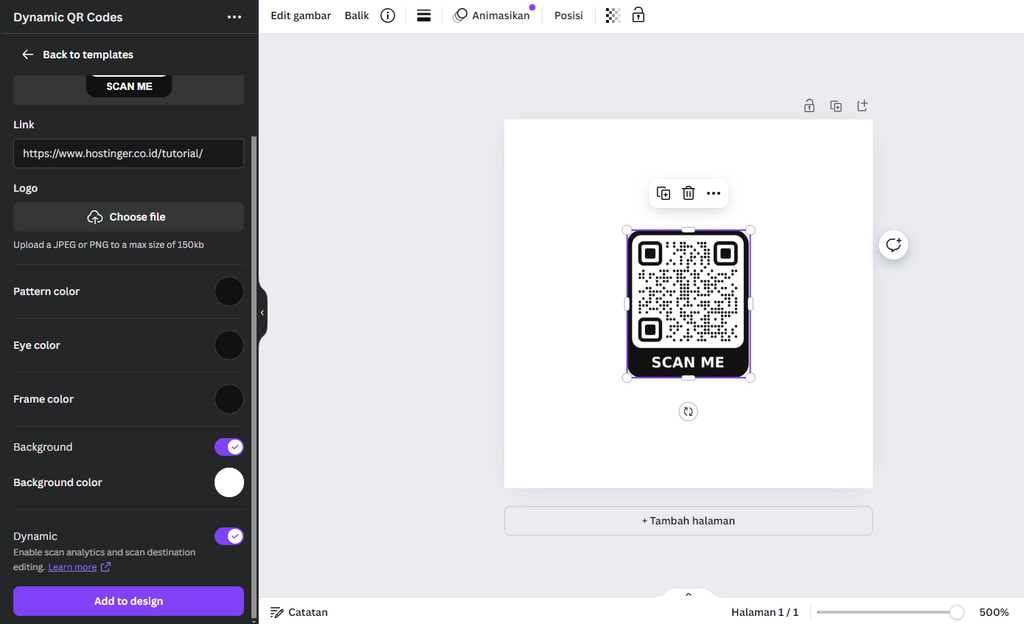Click the duplicate page icon above the canvas
The height and width of the screenshot is (624, 1024).
click(x=836, y=105)
